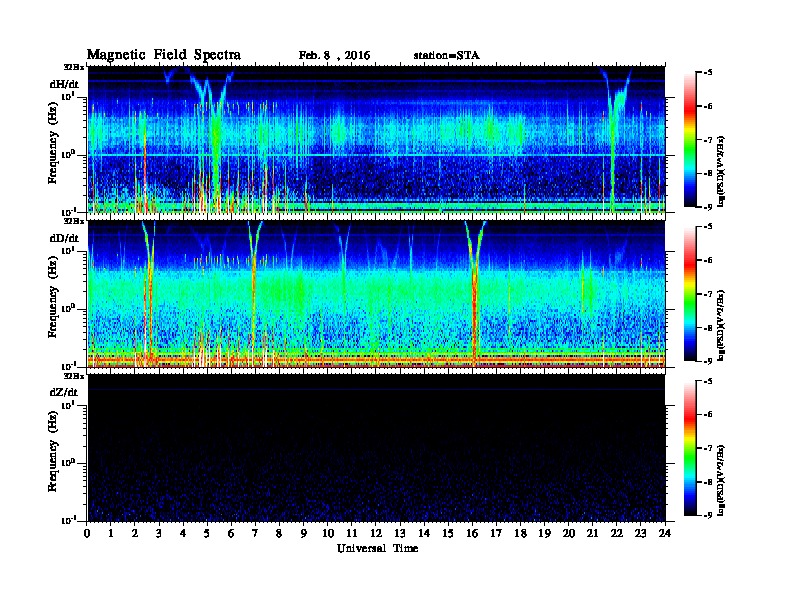Image resolution: width=792 pixels, height=612 pixels.
Task: Click the "-5" value on dH/dt color scale
Action: [708, 73]
